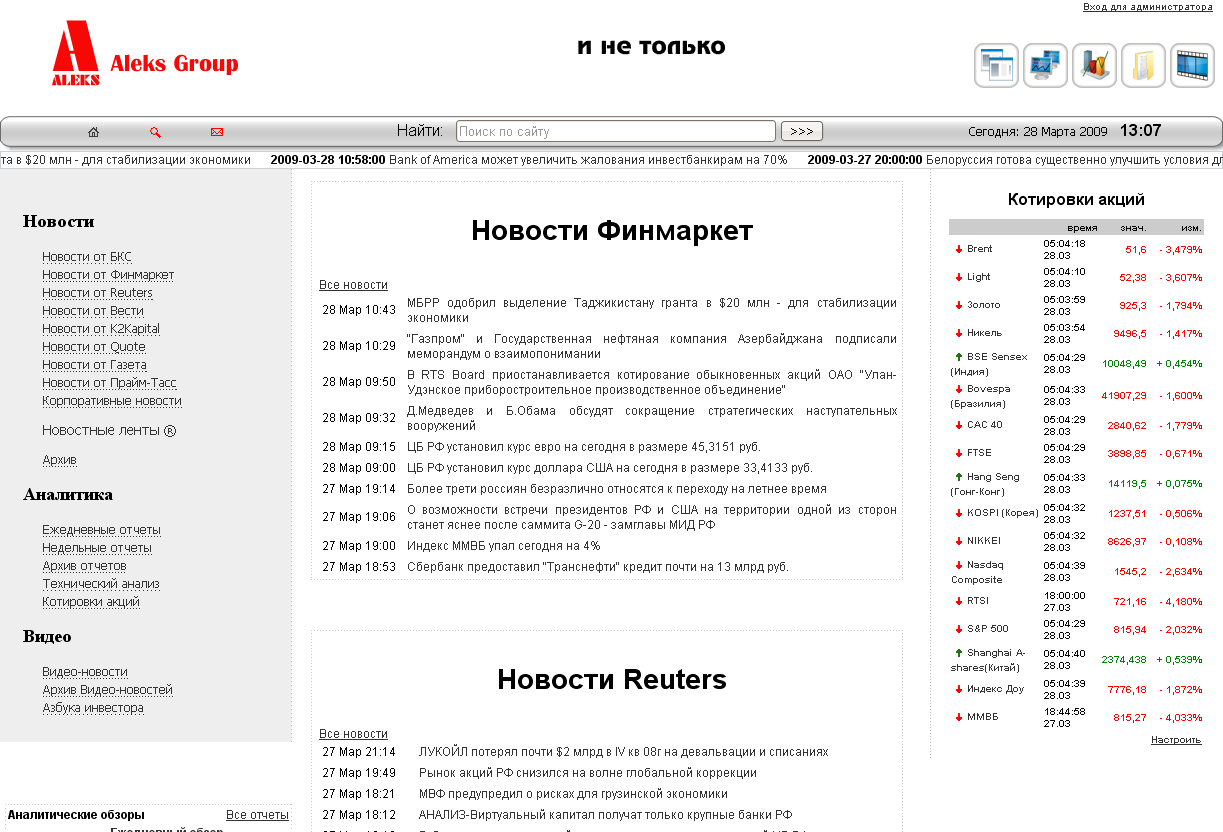The height and width of the screenshot is (832, 1223).
Task: Click the S&P 500 quote name
Action: tap(988, 629)
